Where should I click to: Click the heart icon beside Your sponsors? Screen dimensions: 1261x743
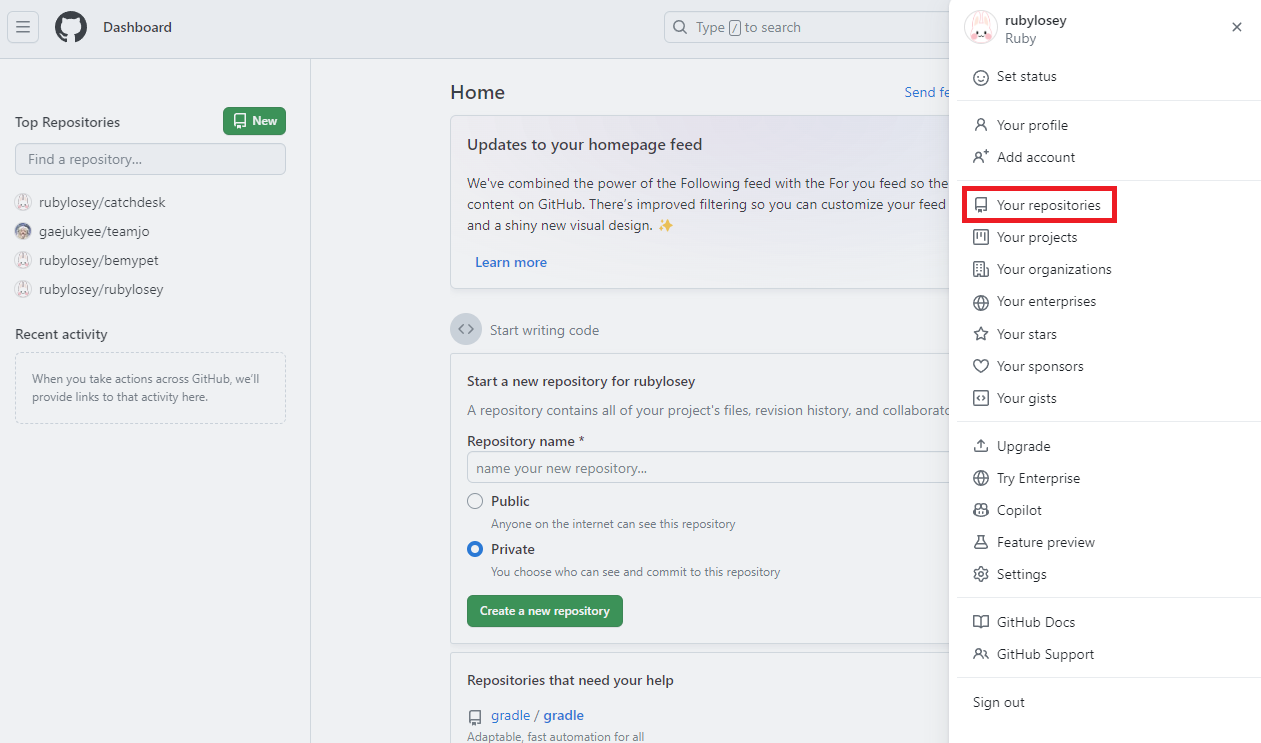pyautogui.click(x=981, y=366)
